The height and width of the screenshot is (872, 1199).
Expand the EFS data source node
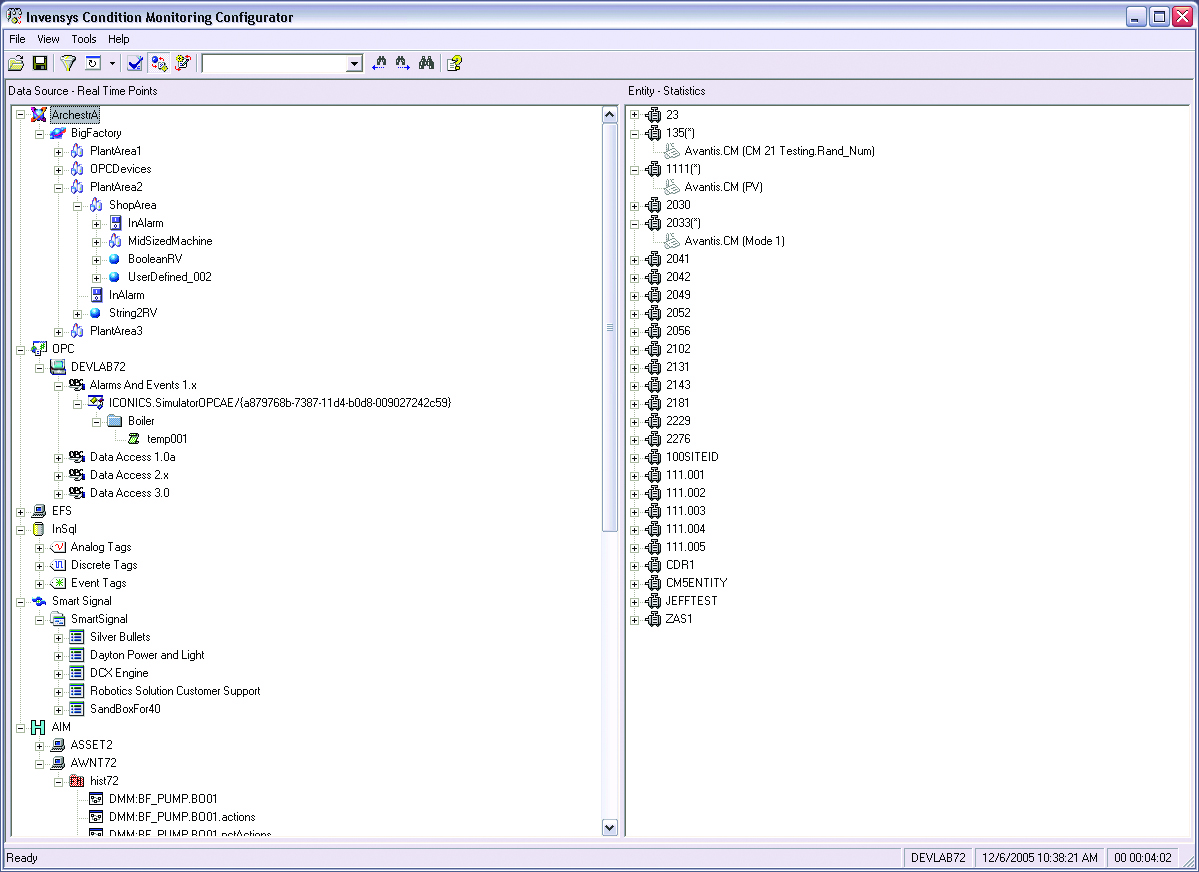(21, 512)
